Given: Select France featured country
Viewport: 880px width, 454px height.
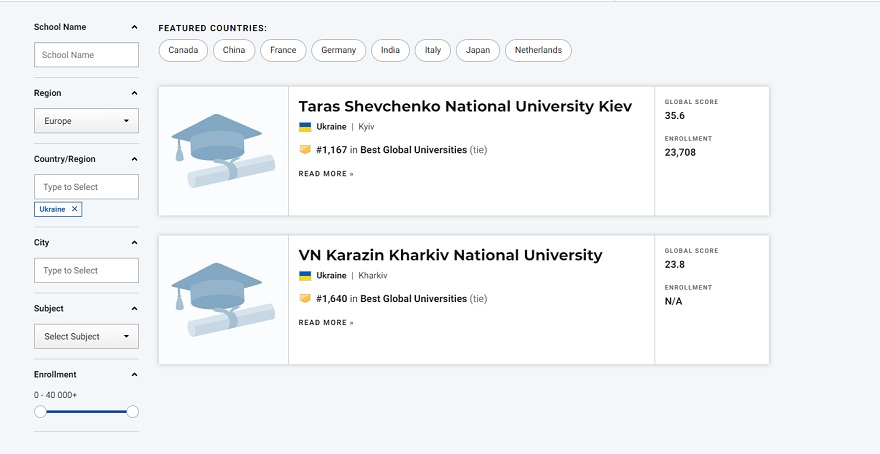Looking at the screenshot, I should click(x=283, y=50).
